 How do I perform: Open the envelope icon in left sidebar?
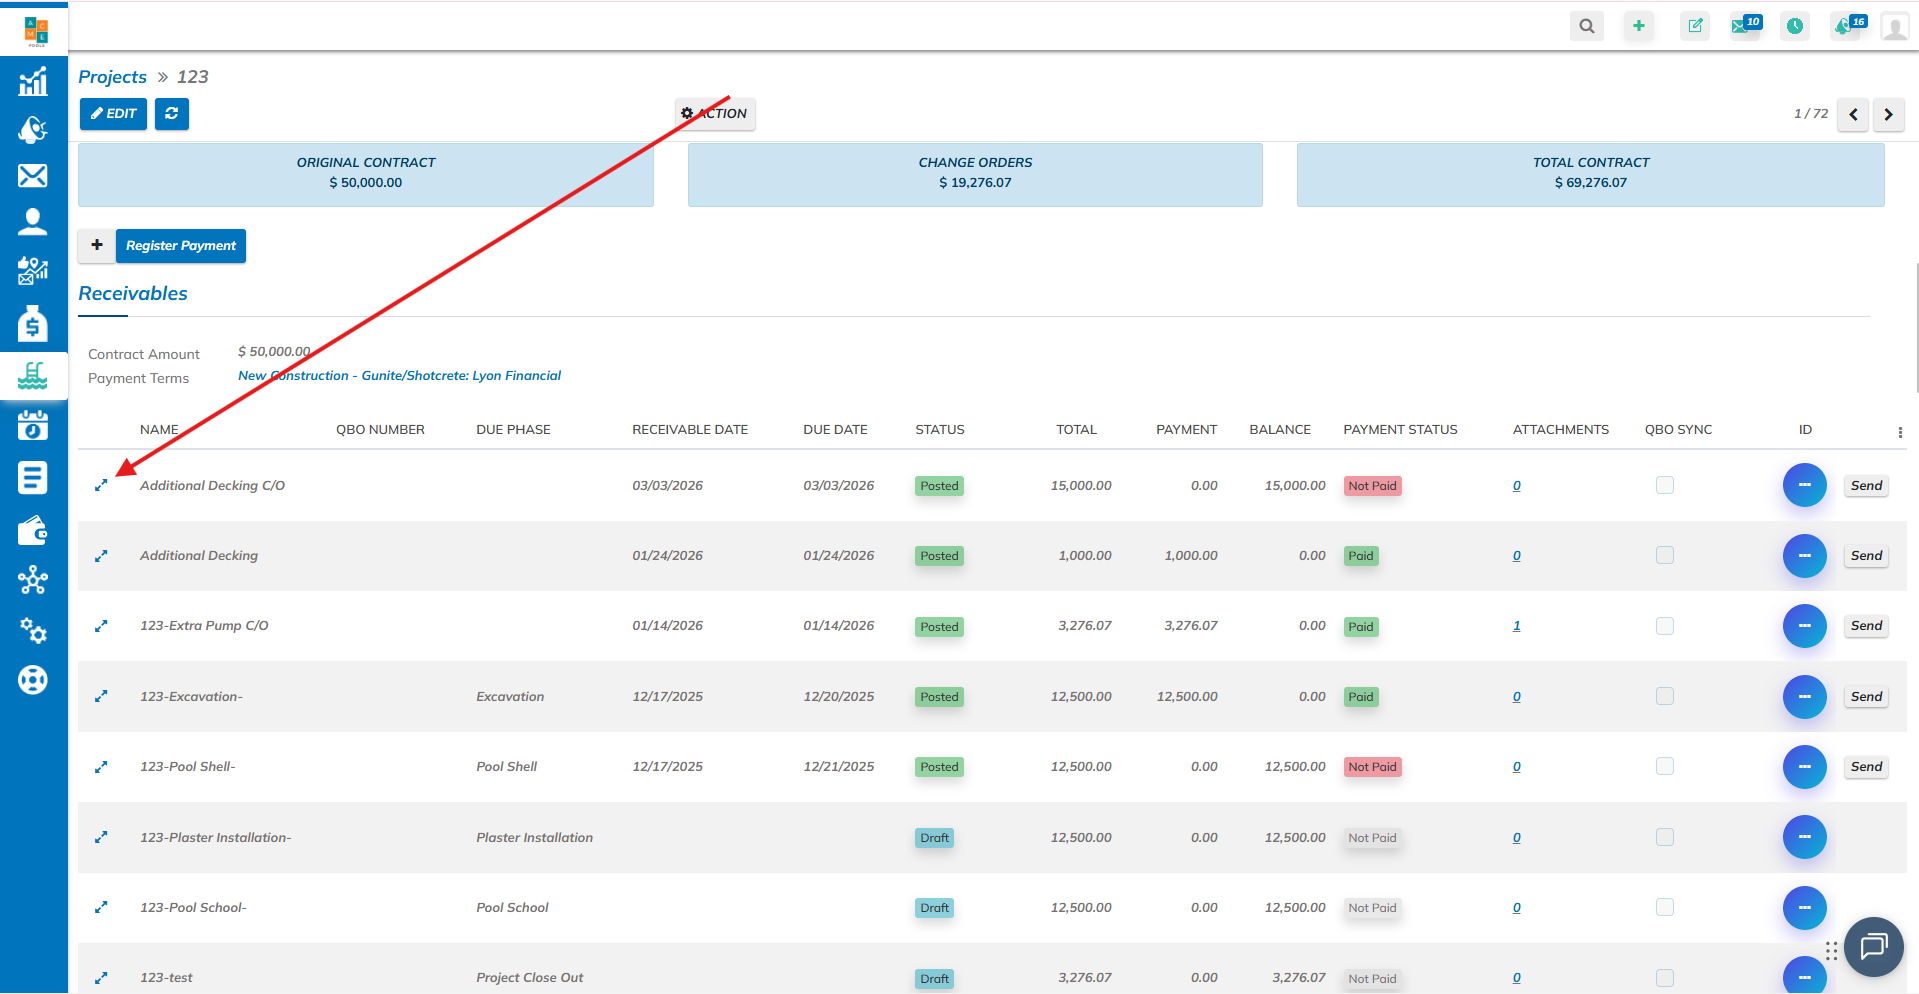[x=33, y=176]
